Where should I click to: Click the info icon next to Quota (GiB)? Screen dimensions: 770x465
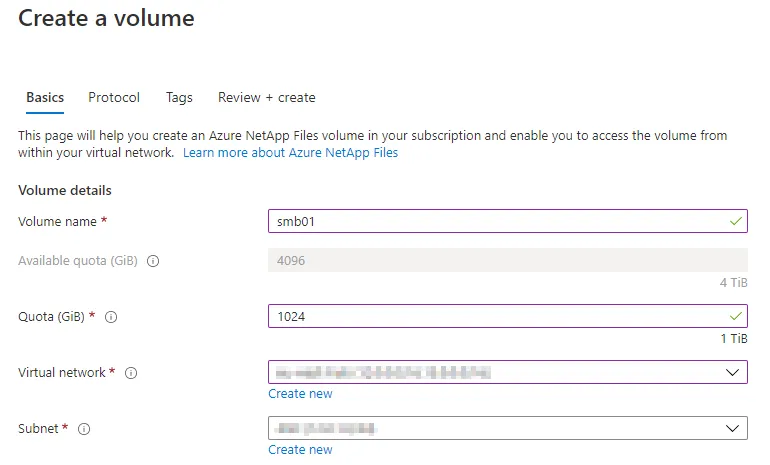pyautogui.click(x=111, y=317)
